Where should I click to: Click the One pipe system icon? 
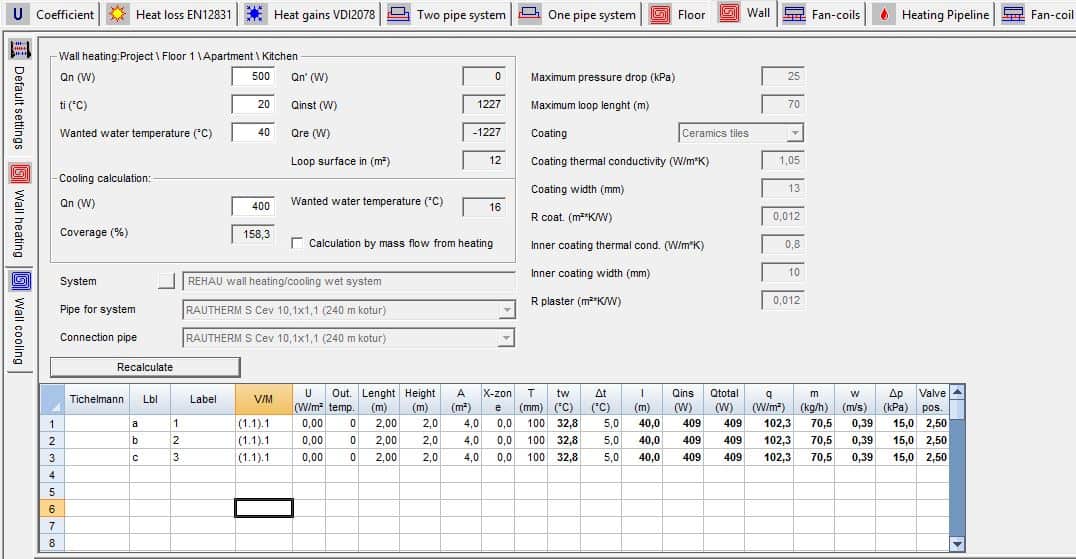(530, 14)
